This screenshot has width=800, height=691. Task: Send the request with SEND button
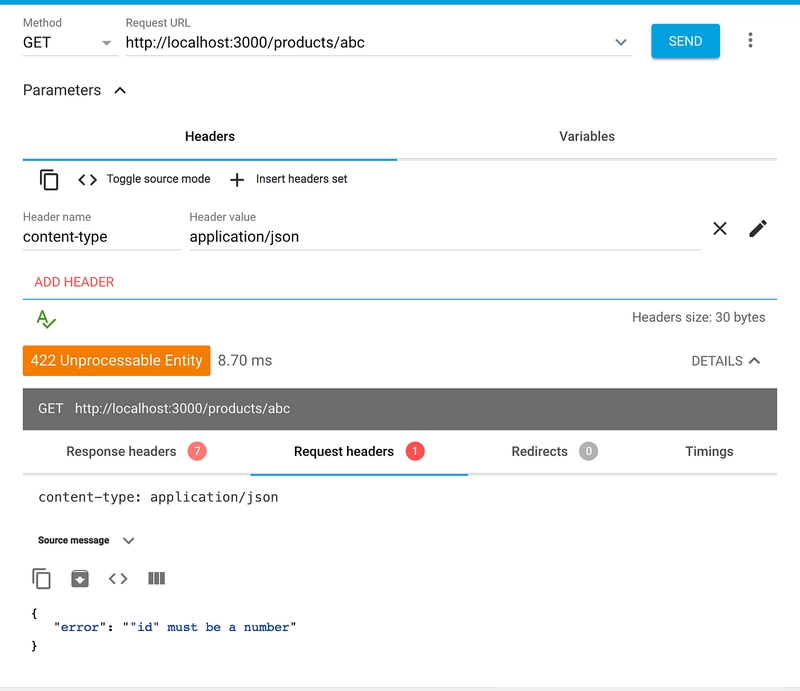click(x=685, y=41)
